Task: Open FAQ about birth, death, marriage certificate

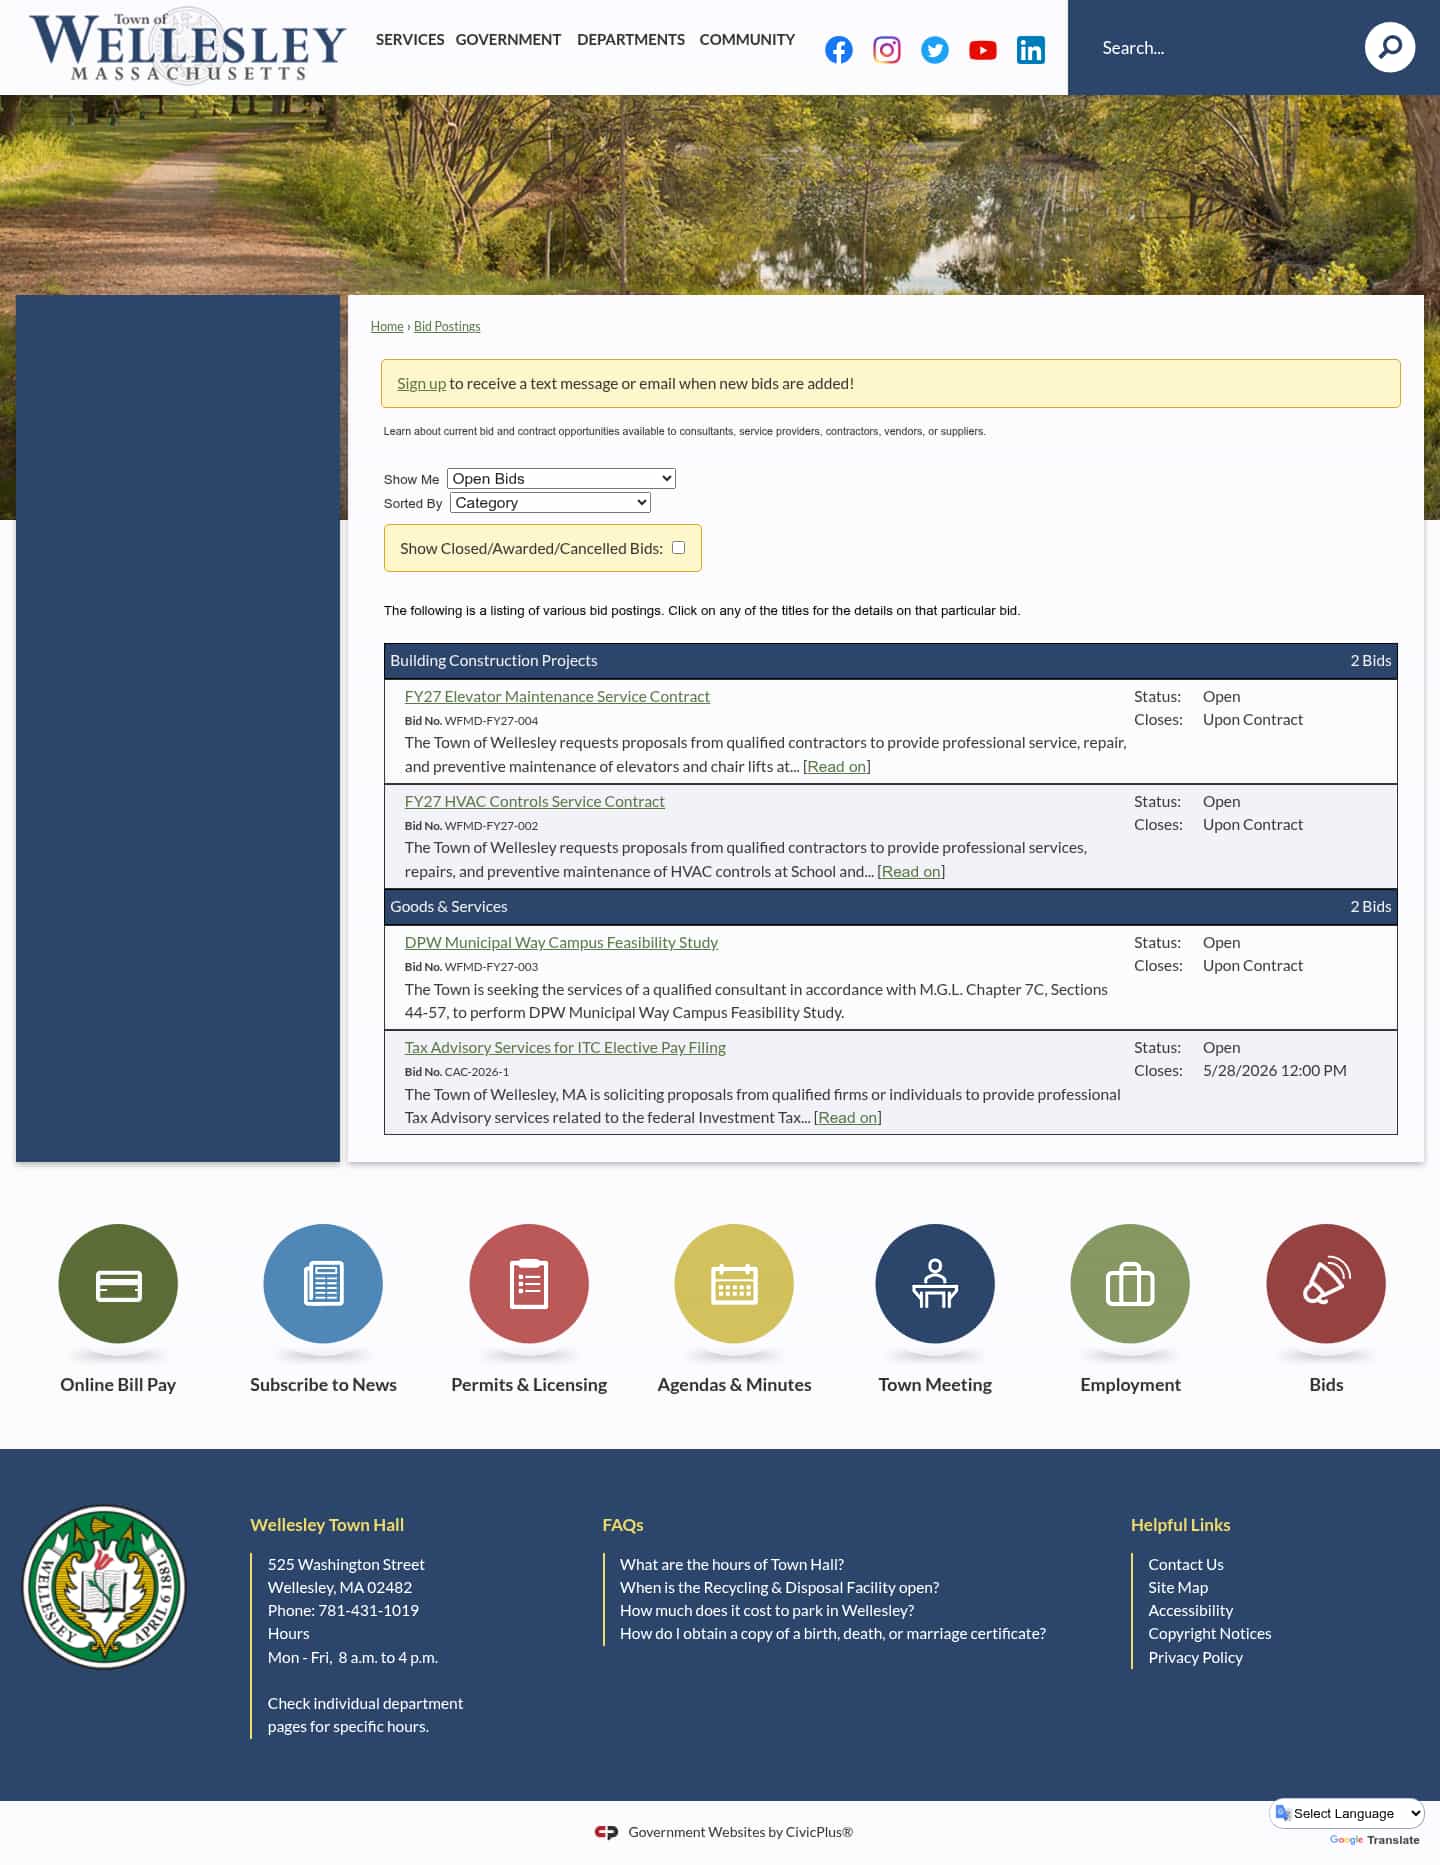Action: (x=833, y=1634)
